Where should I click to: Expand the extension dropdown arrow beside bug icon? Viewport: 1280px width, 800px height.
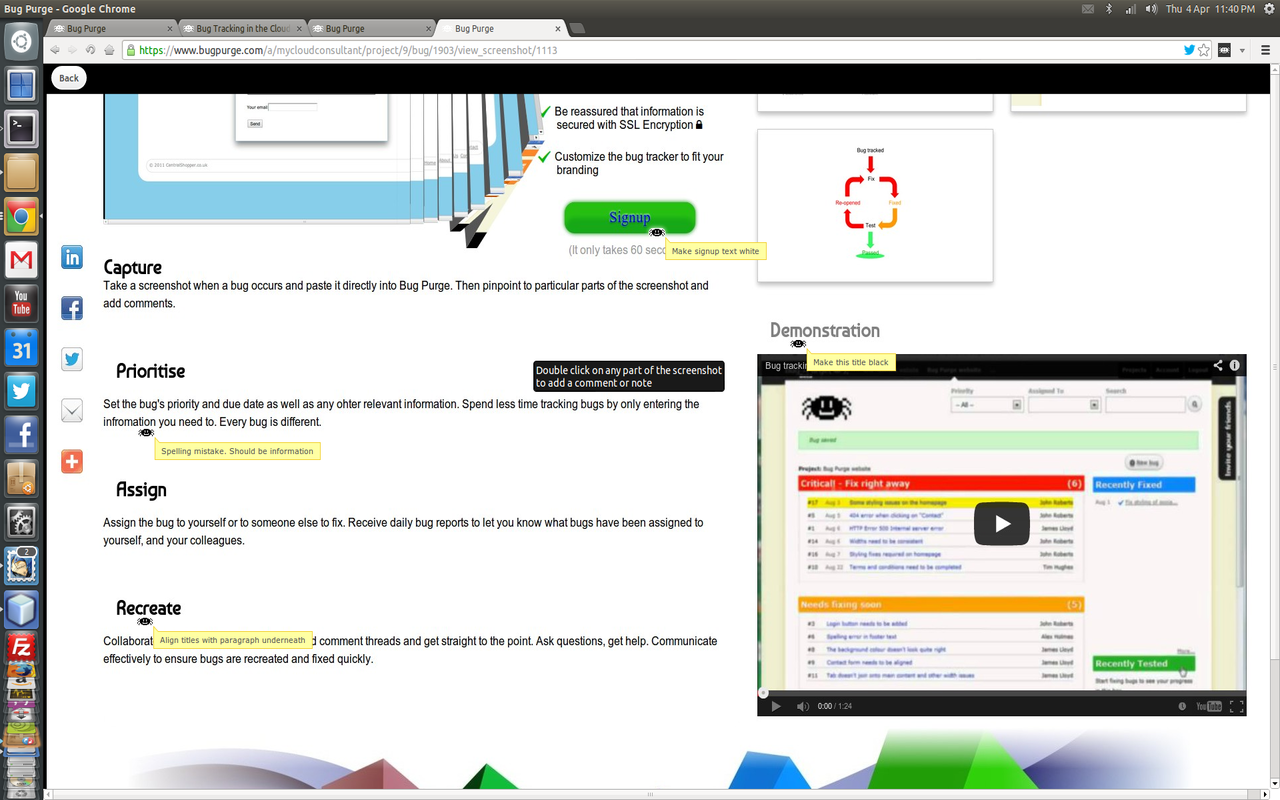(x=1242, y=49)
